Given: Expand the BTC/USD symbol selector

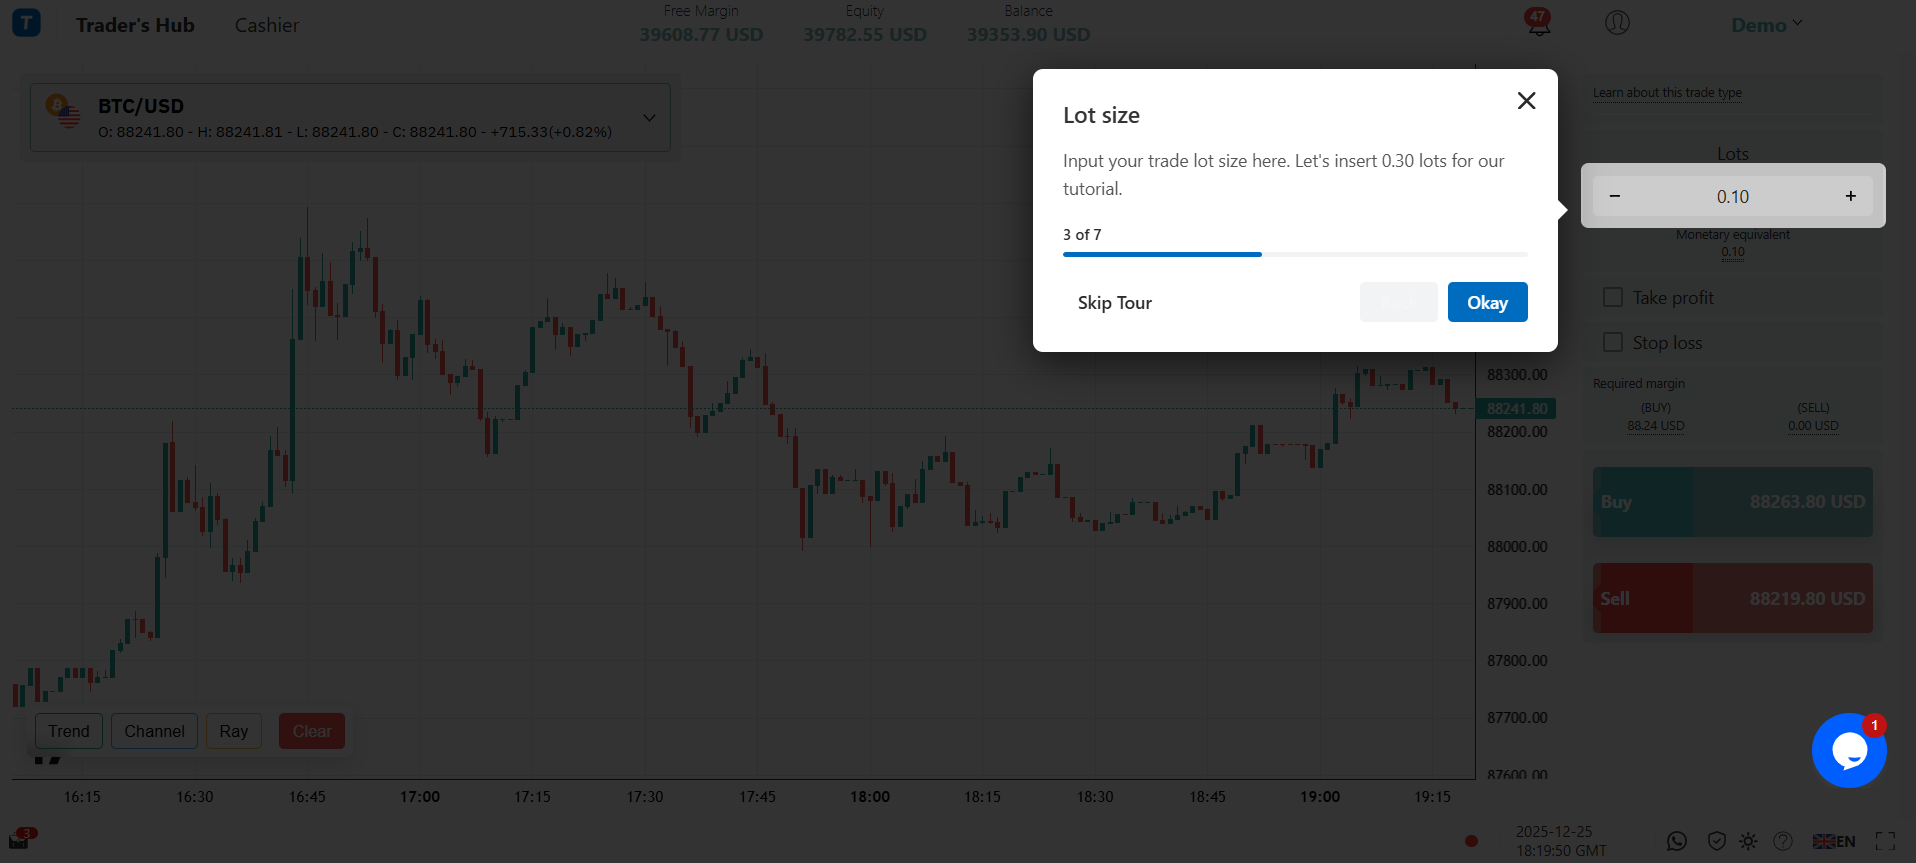Looking at the screenshot, I should click(649, 118).
